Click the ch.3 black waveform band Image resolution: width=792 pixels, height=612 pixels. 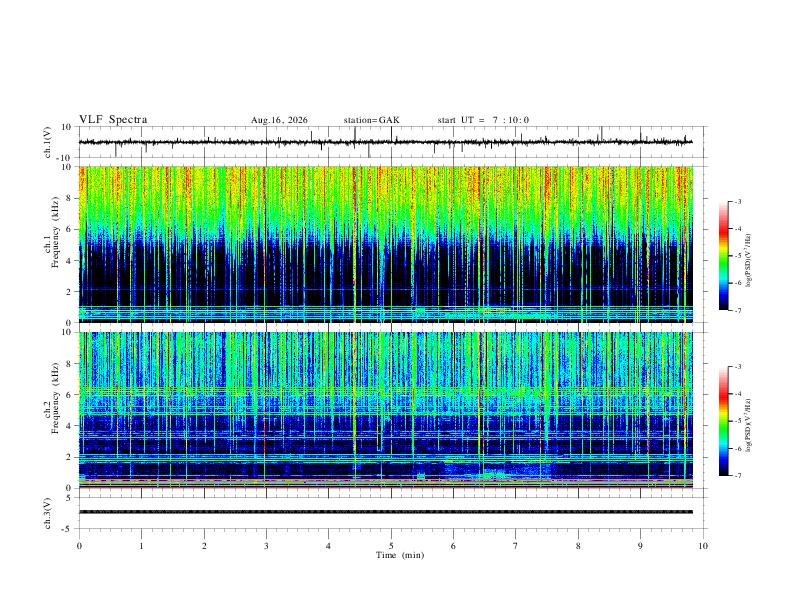(x=386, y=512)
